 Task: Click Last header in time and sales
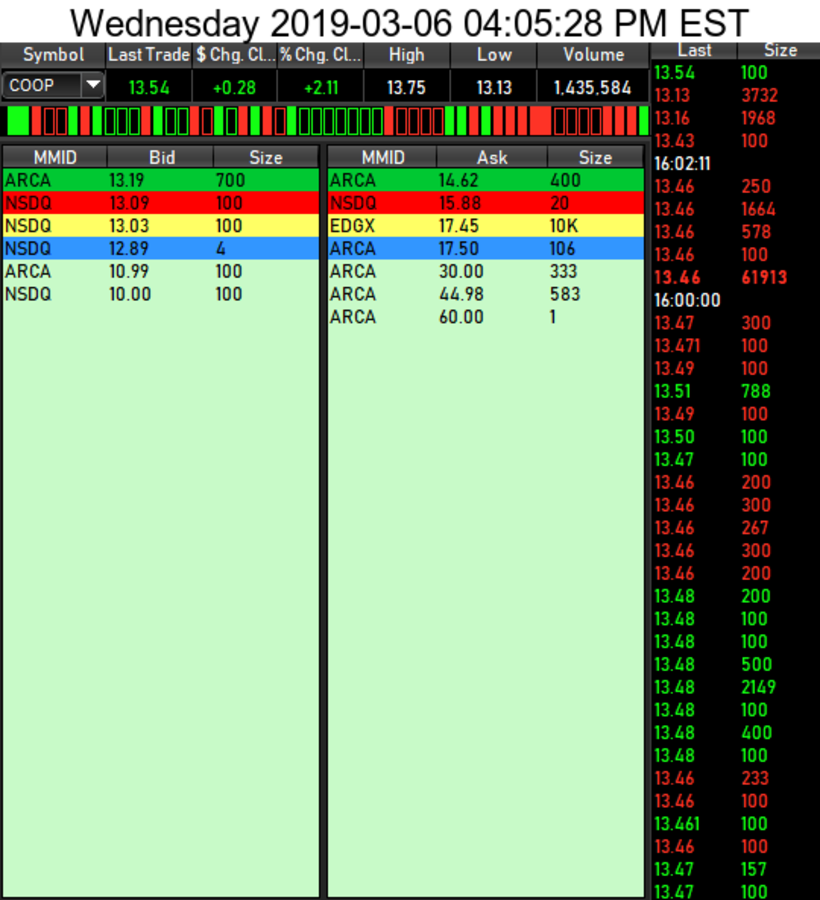point(694,51)
